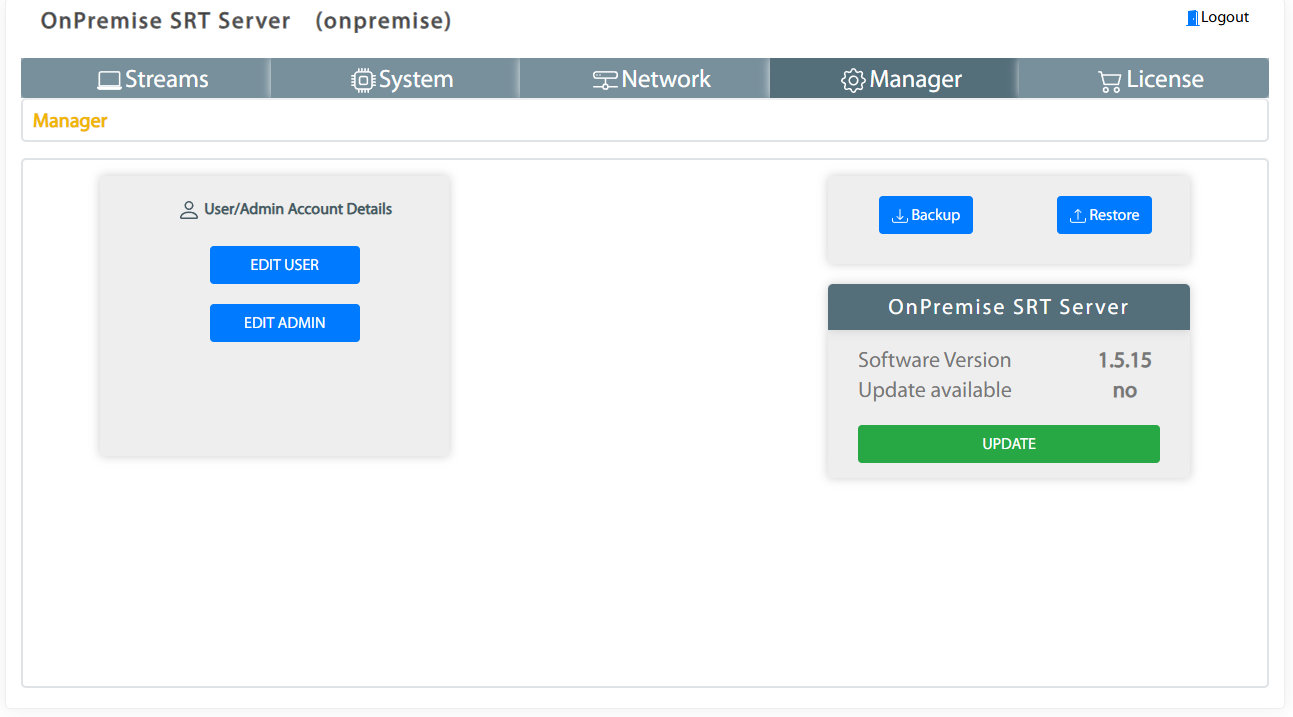Click the software version number 1.5.15
This screenshot has height=717, width=1293.
[x=1124, y=360]
